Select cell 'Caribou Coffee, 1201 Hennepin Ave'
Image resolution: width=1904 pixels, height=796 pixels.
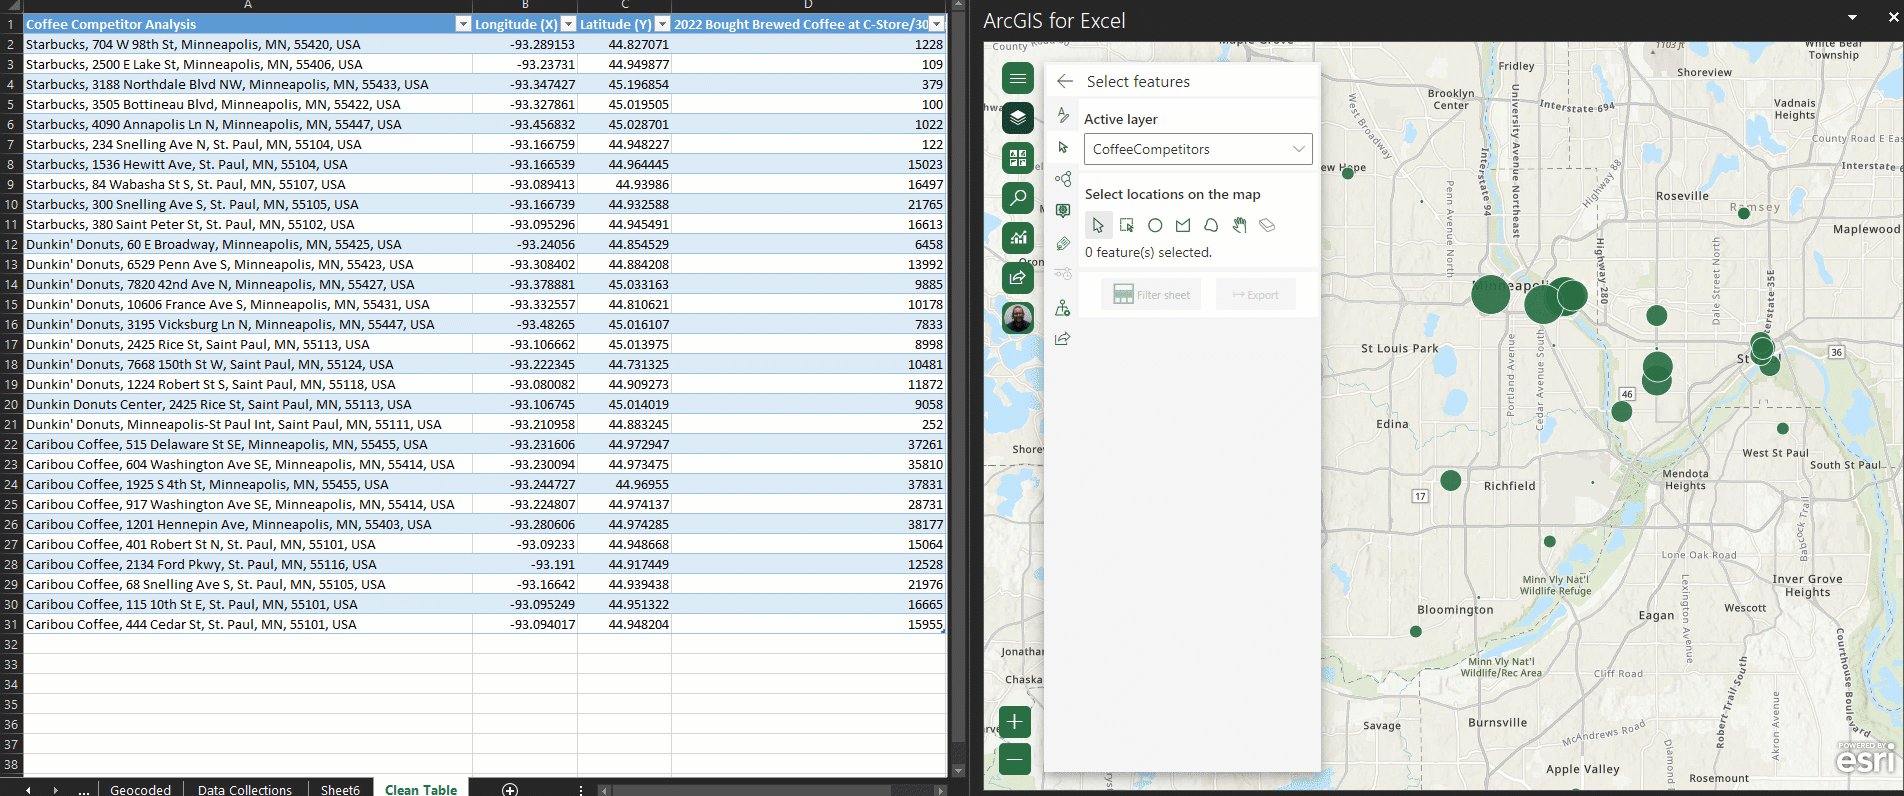(x=248, y=524)
